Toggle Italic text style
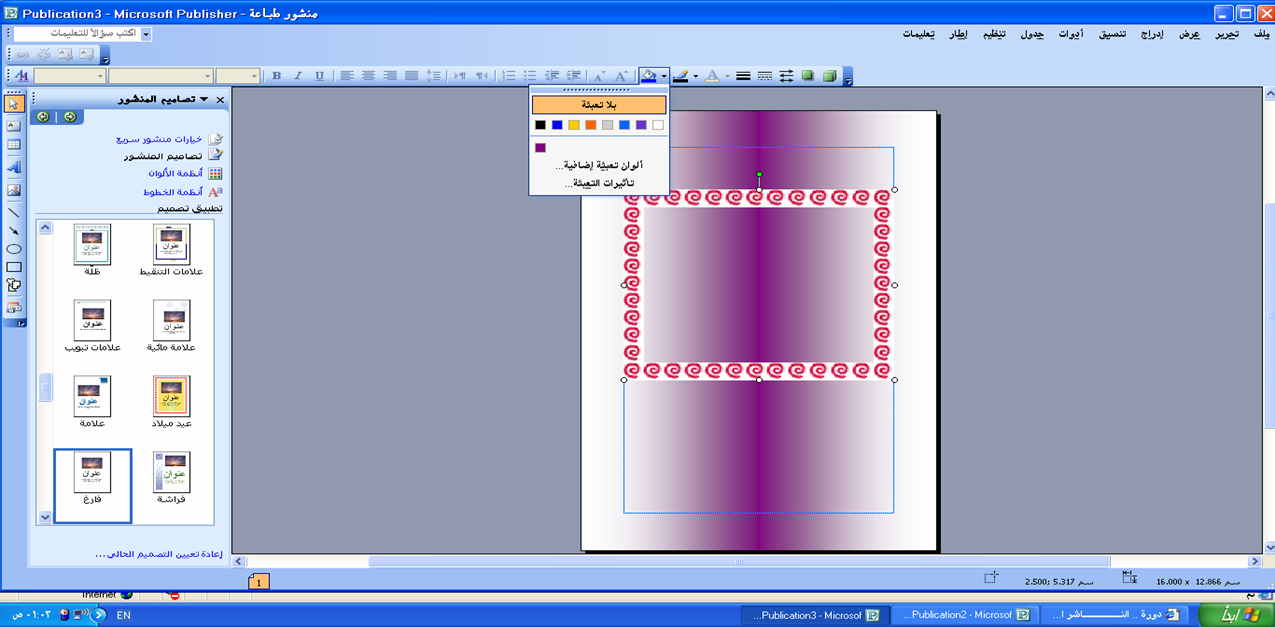 298,76
